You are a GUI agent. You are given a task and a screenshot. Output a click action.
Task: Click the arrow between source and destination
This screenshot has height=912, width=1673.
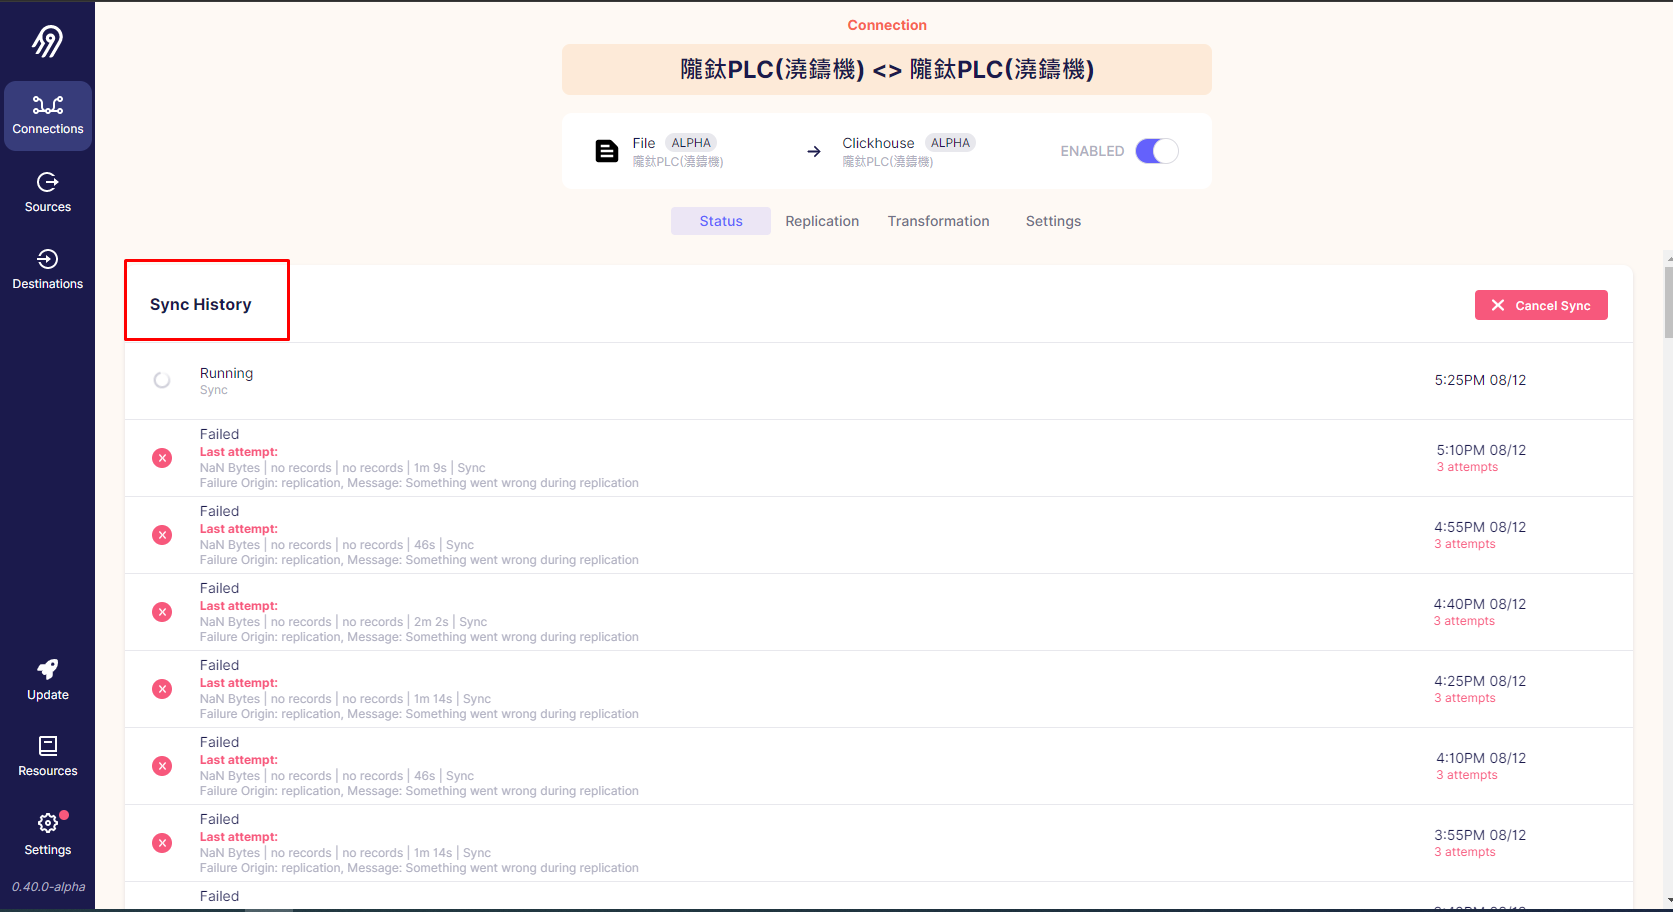[x=814, y=151]
